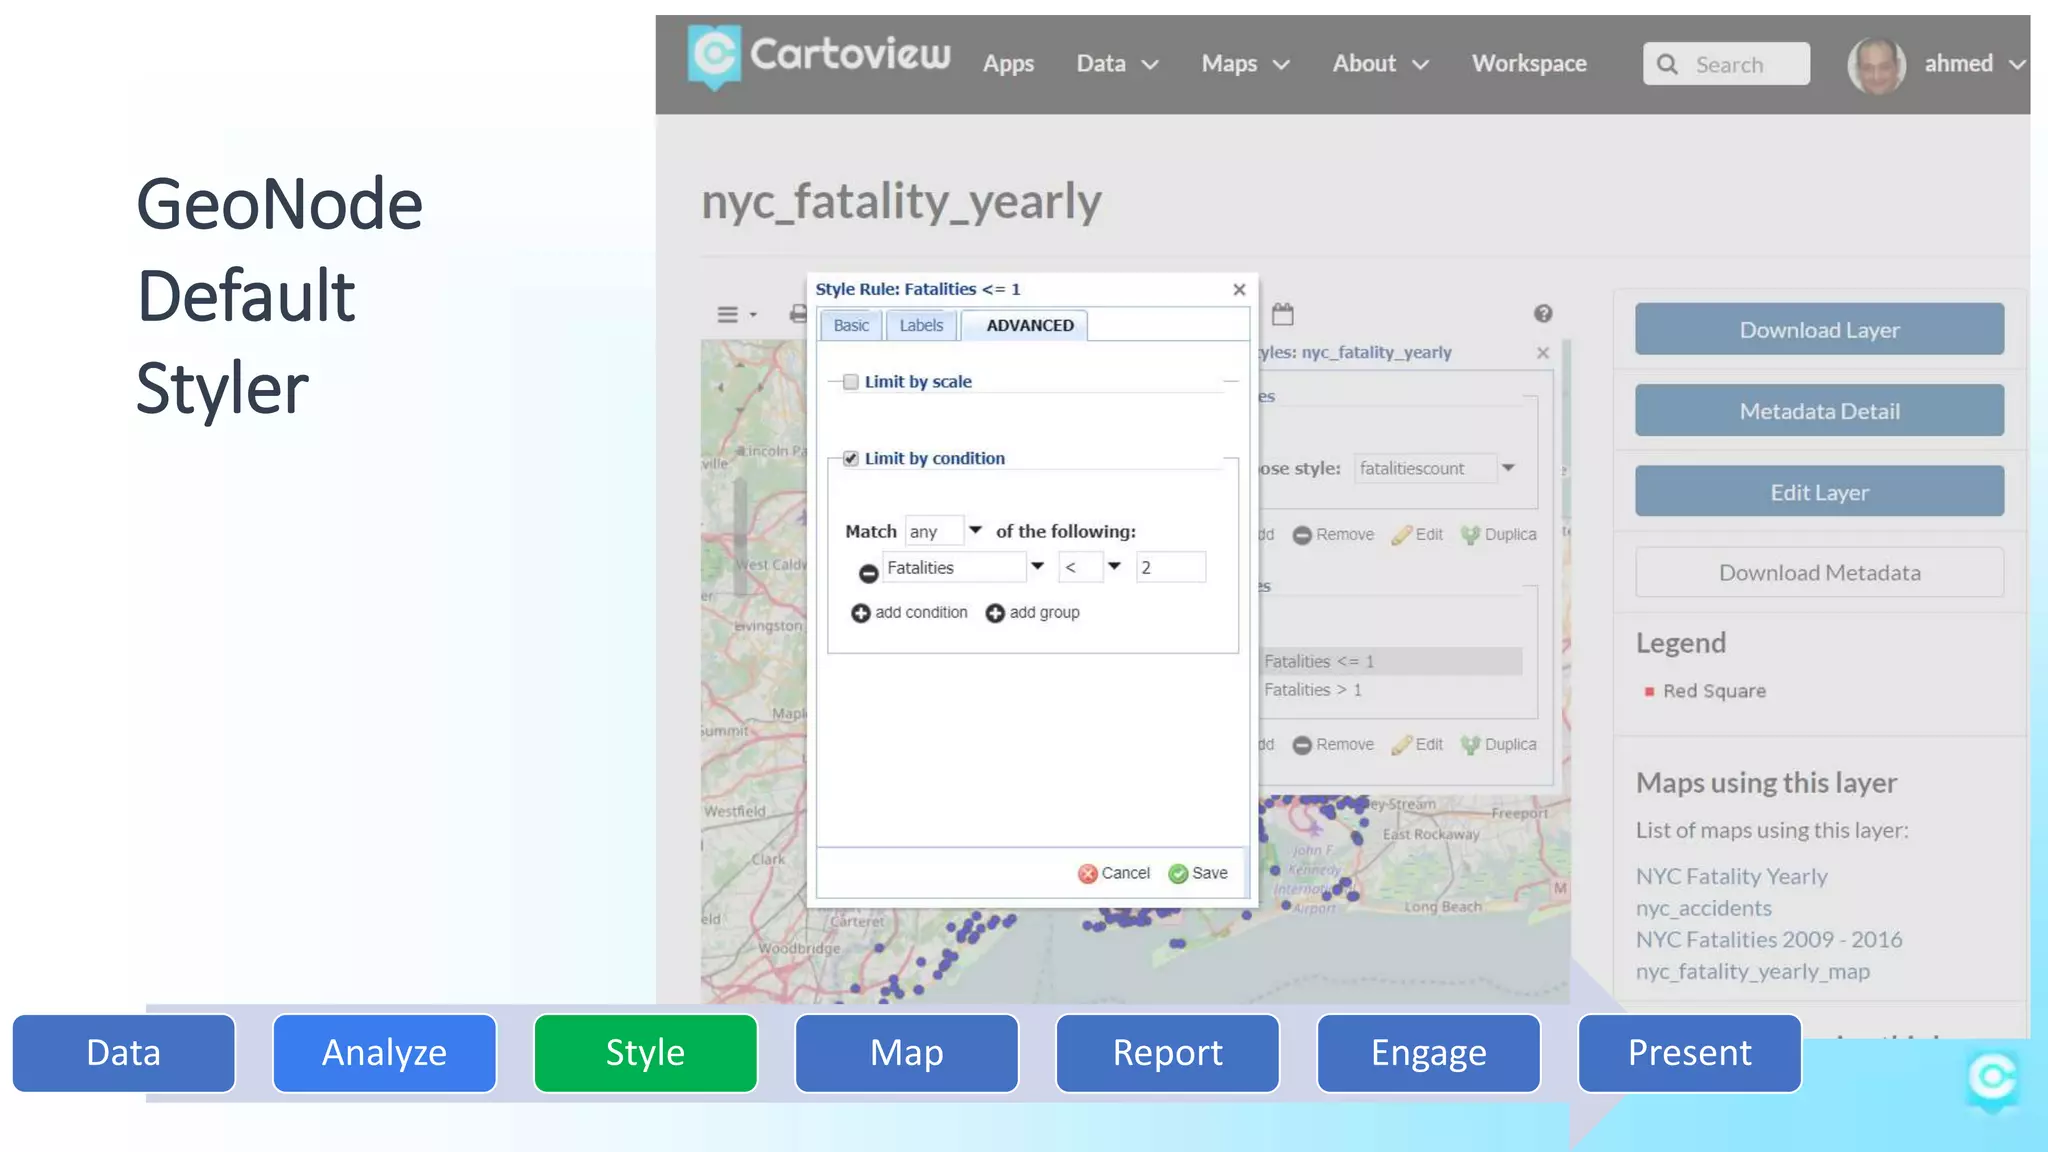Click the Map workflow button
This screenshot has width=2048, height=1152.
coord(906,1053)
